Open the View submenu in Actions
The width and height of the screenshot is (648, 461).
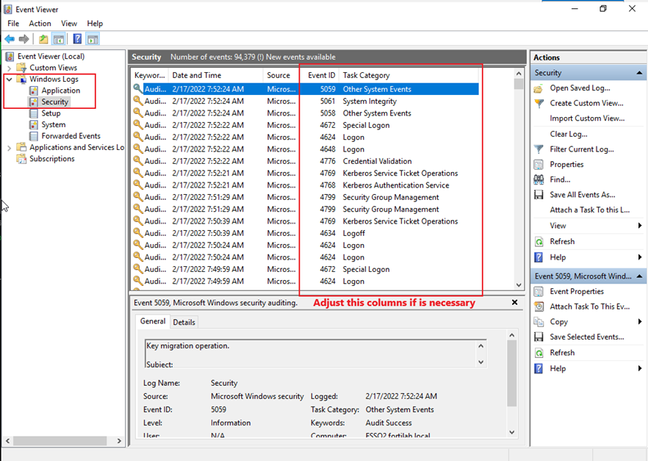558,226
